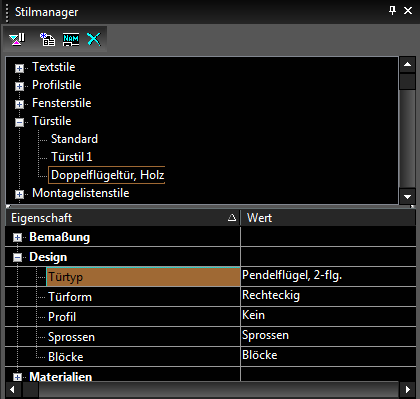
Task: Click the horizontal scrollbar right arrow
Action: pos(407,389)
